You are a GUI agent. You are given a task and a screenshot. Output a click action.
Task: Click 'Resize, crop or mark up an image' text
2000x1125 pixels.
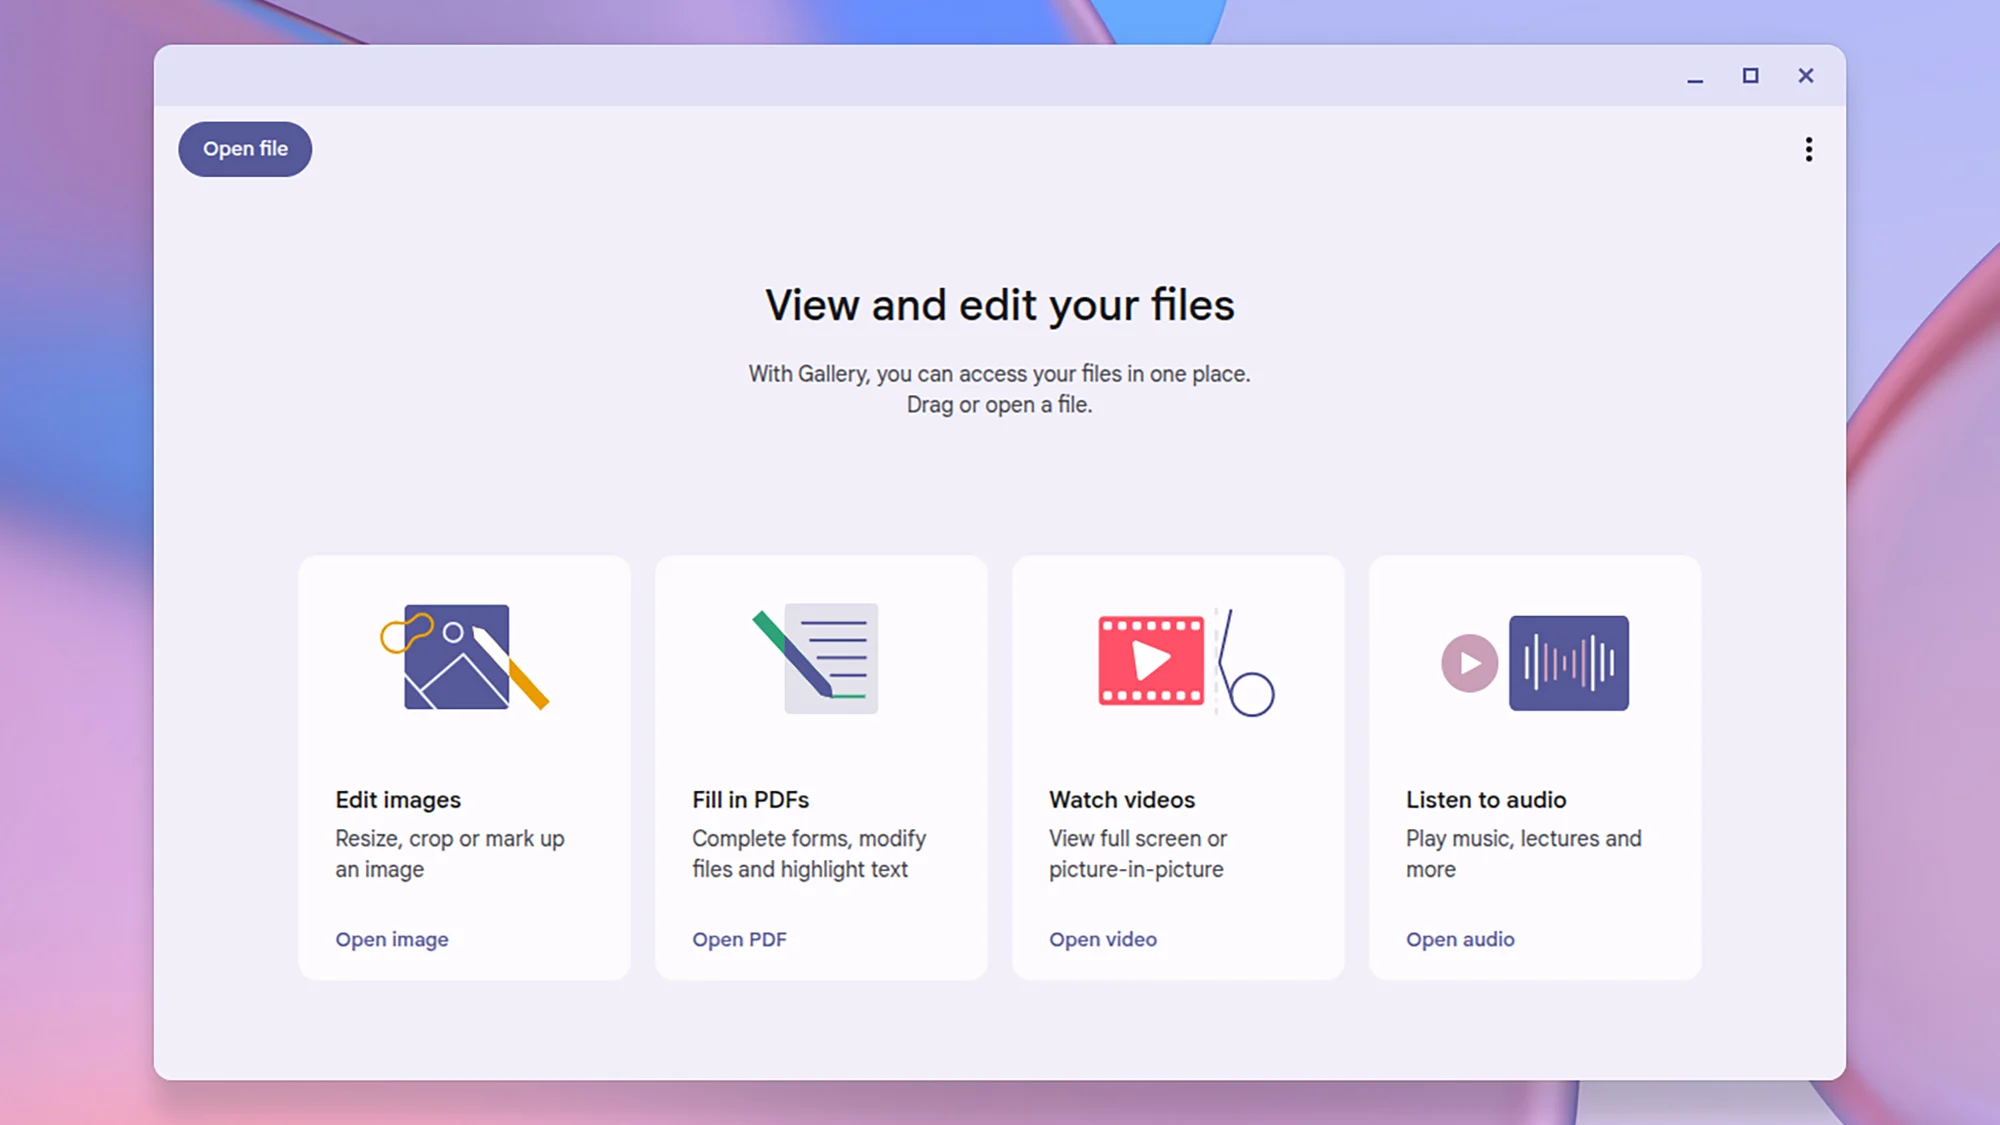tap(450, 854)
